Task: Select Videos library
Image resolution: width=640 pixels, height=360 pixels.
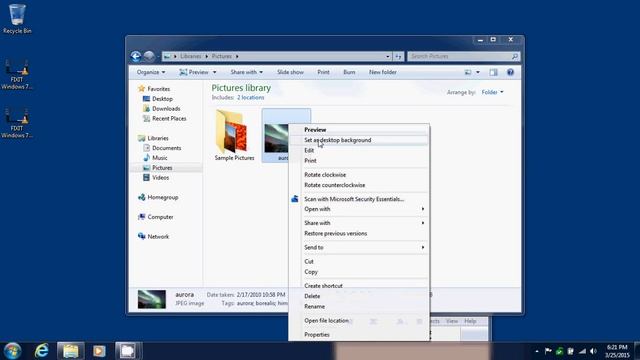Action: (156, 178)
